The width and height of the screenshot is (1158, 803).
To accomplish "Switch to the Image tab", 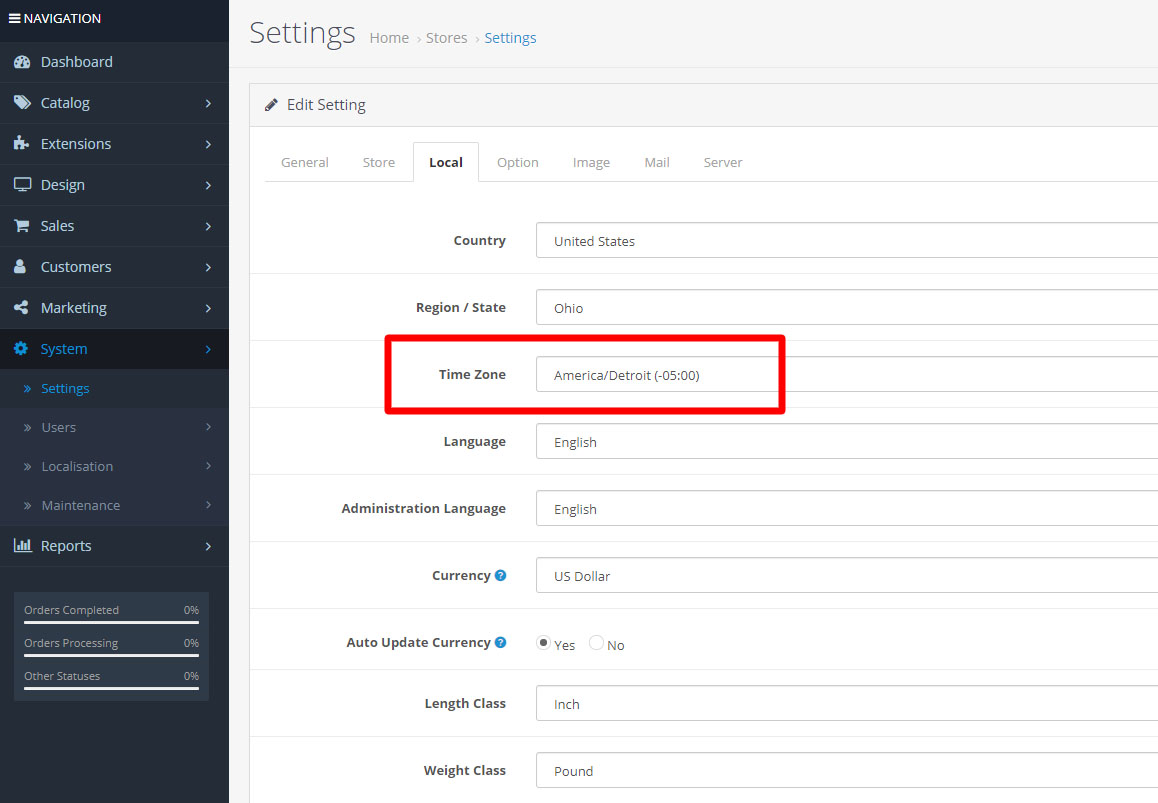I will [x=592, y=163].
